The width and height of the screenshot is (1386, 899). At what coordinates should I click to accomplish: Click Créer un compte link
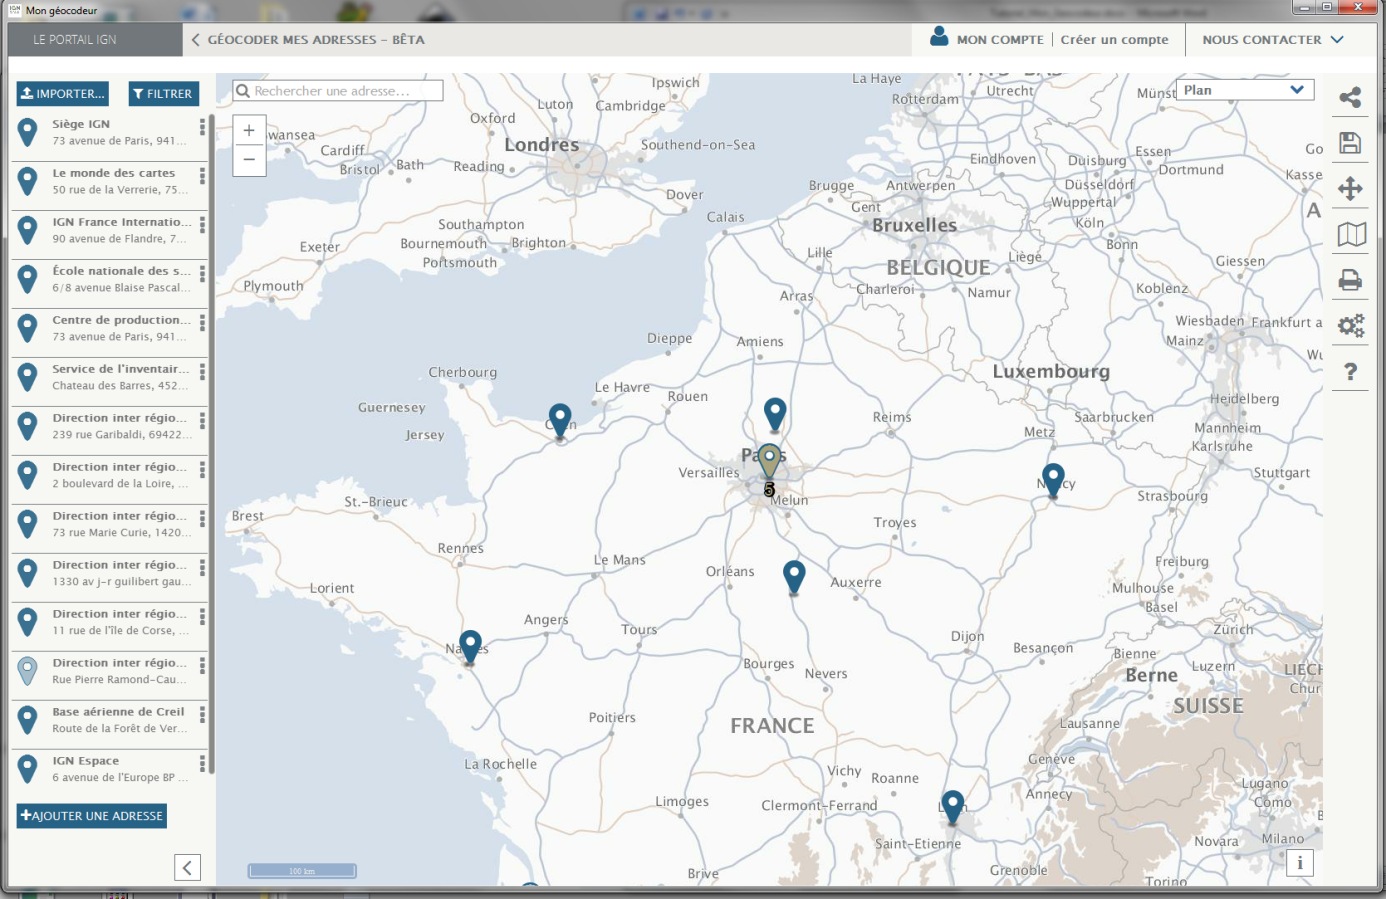coord(1114,40)
